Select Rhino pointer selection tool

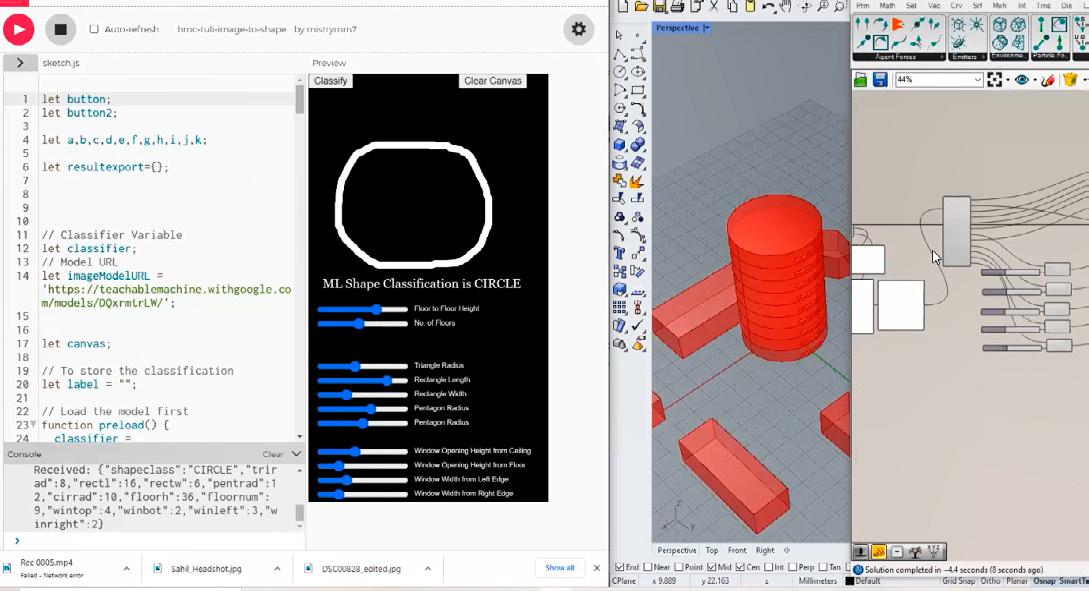(620, 35)
